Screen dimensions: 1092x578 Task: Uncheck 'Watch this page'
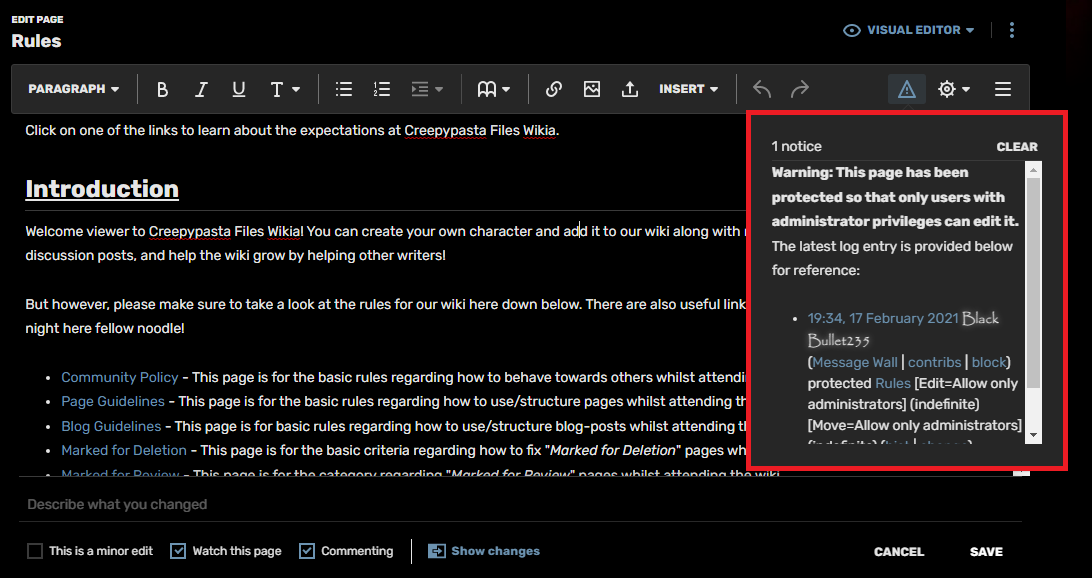point(178,552)
